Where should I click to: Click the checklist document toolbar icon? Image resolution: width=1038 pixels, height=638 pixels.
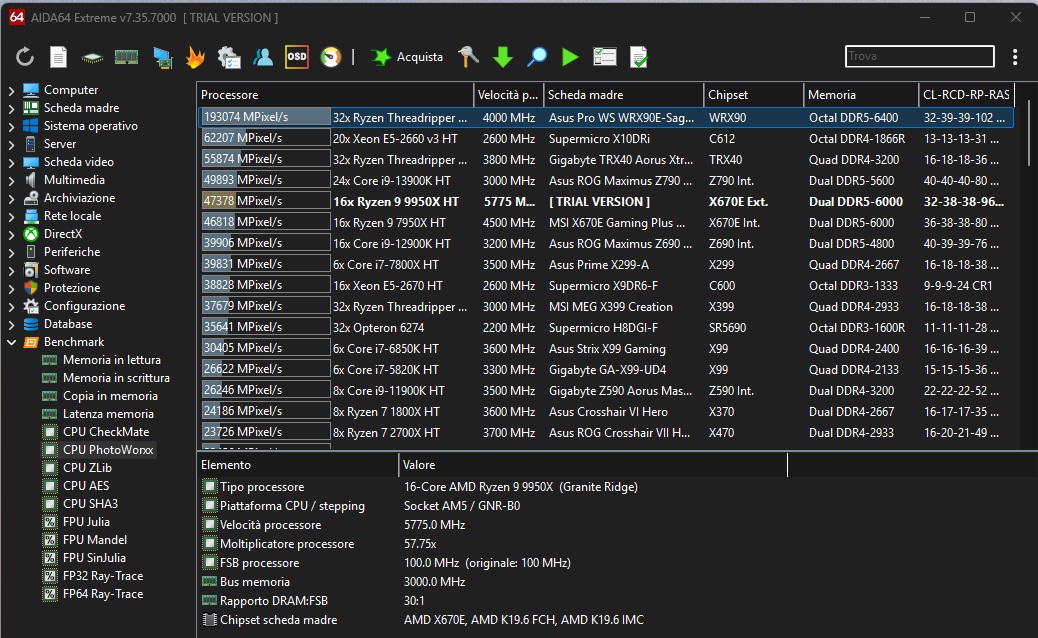point(639,57)
